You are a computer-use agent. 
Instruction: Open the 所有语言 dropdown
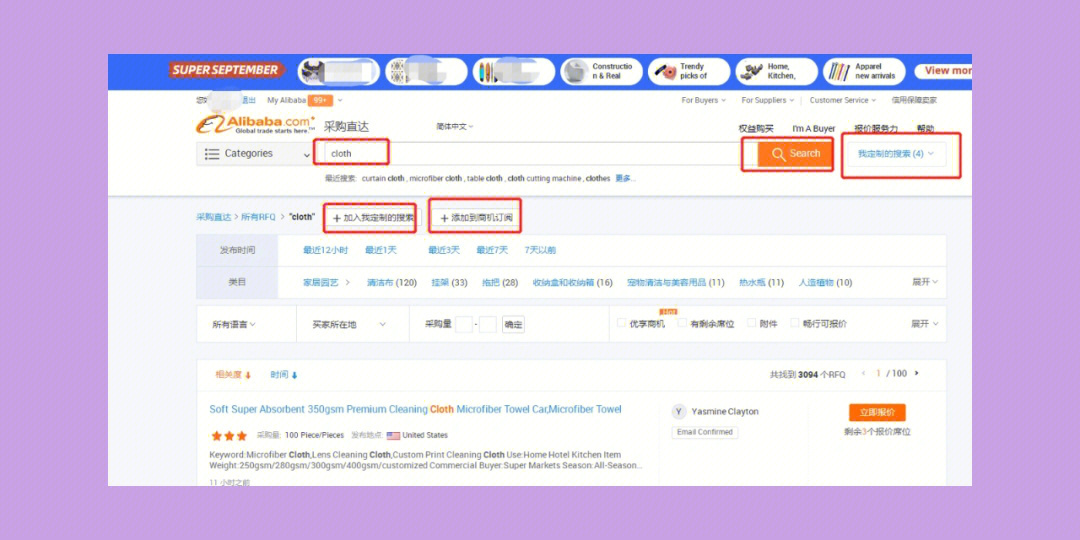tap(233, 324)
